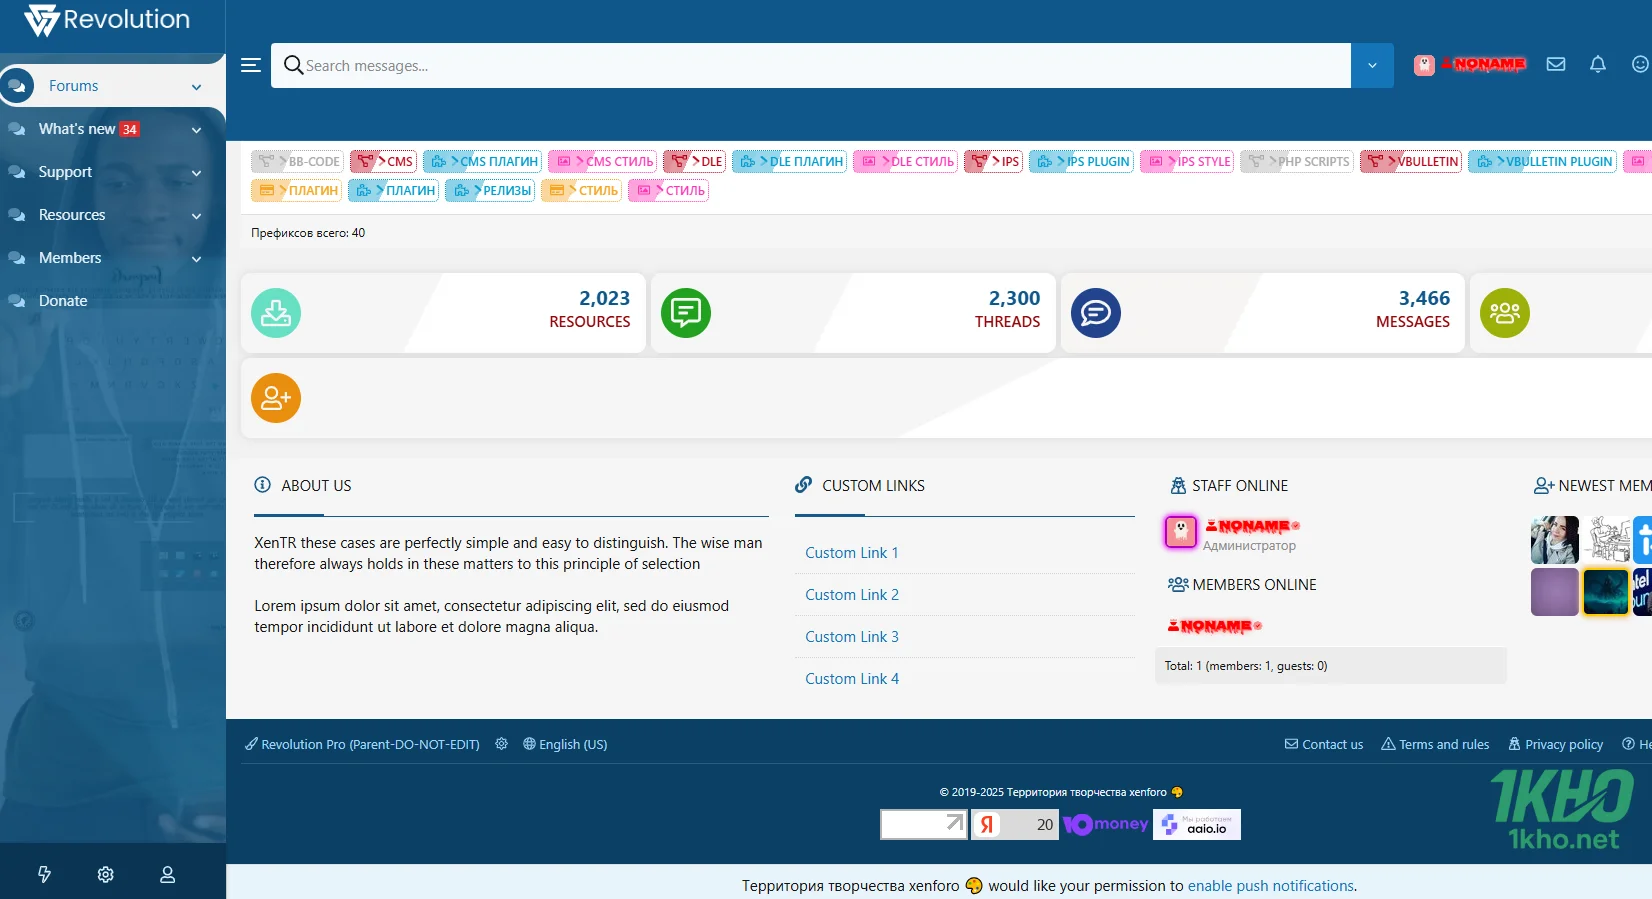
Task: Click the teal resources download icon
Action: tap(276, 313)
